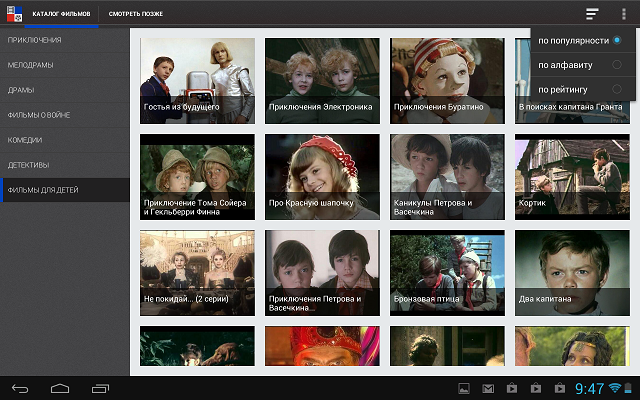
Task: Switch to Смотреть позже tab
Action: click(136, 14)
